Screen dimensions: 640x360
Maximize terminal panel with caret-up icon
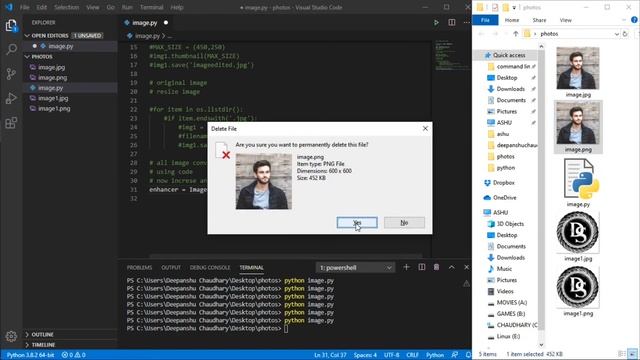coord(451,267)
